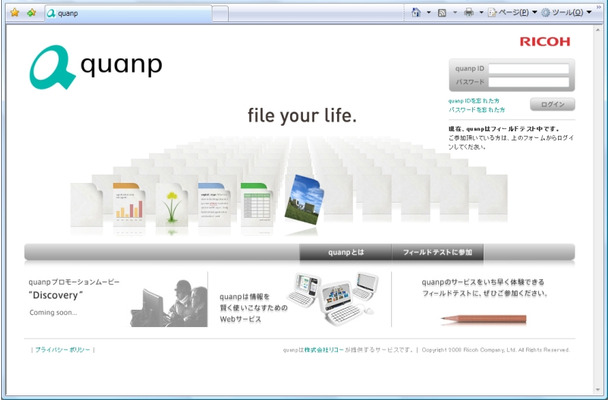Click the quanpは情報を賢く使いこなす text
Viewport: 610px width, 400px height.
[253, 308]
